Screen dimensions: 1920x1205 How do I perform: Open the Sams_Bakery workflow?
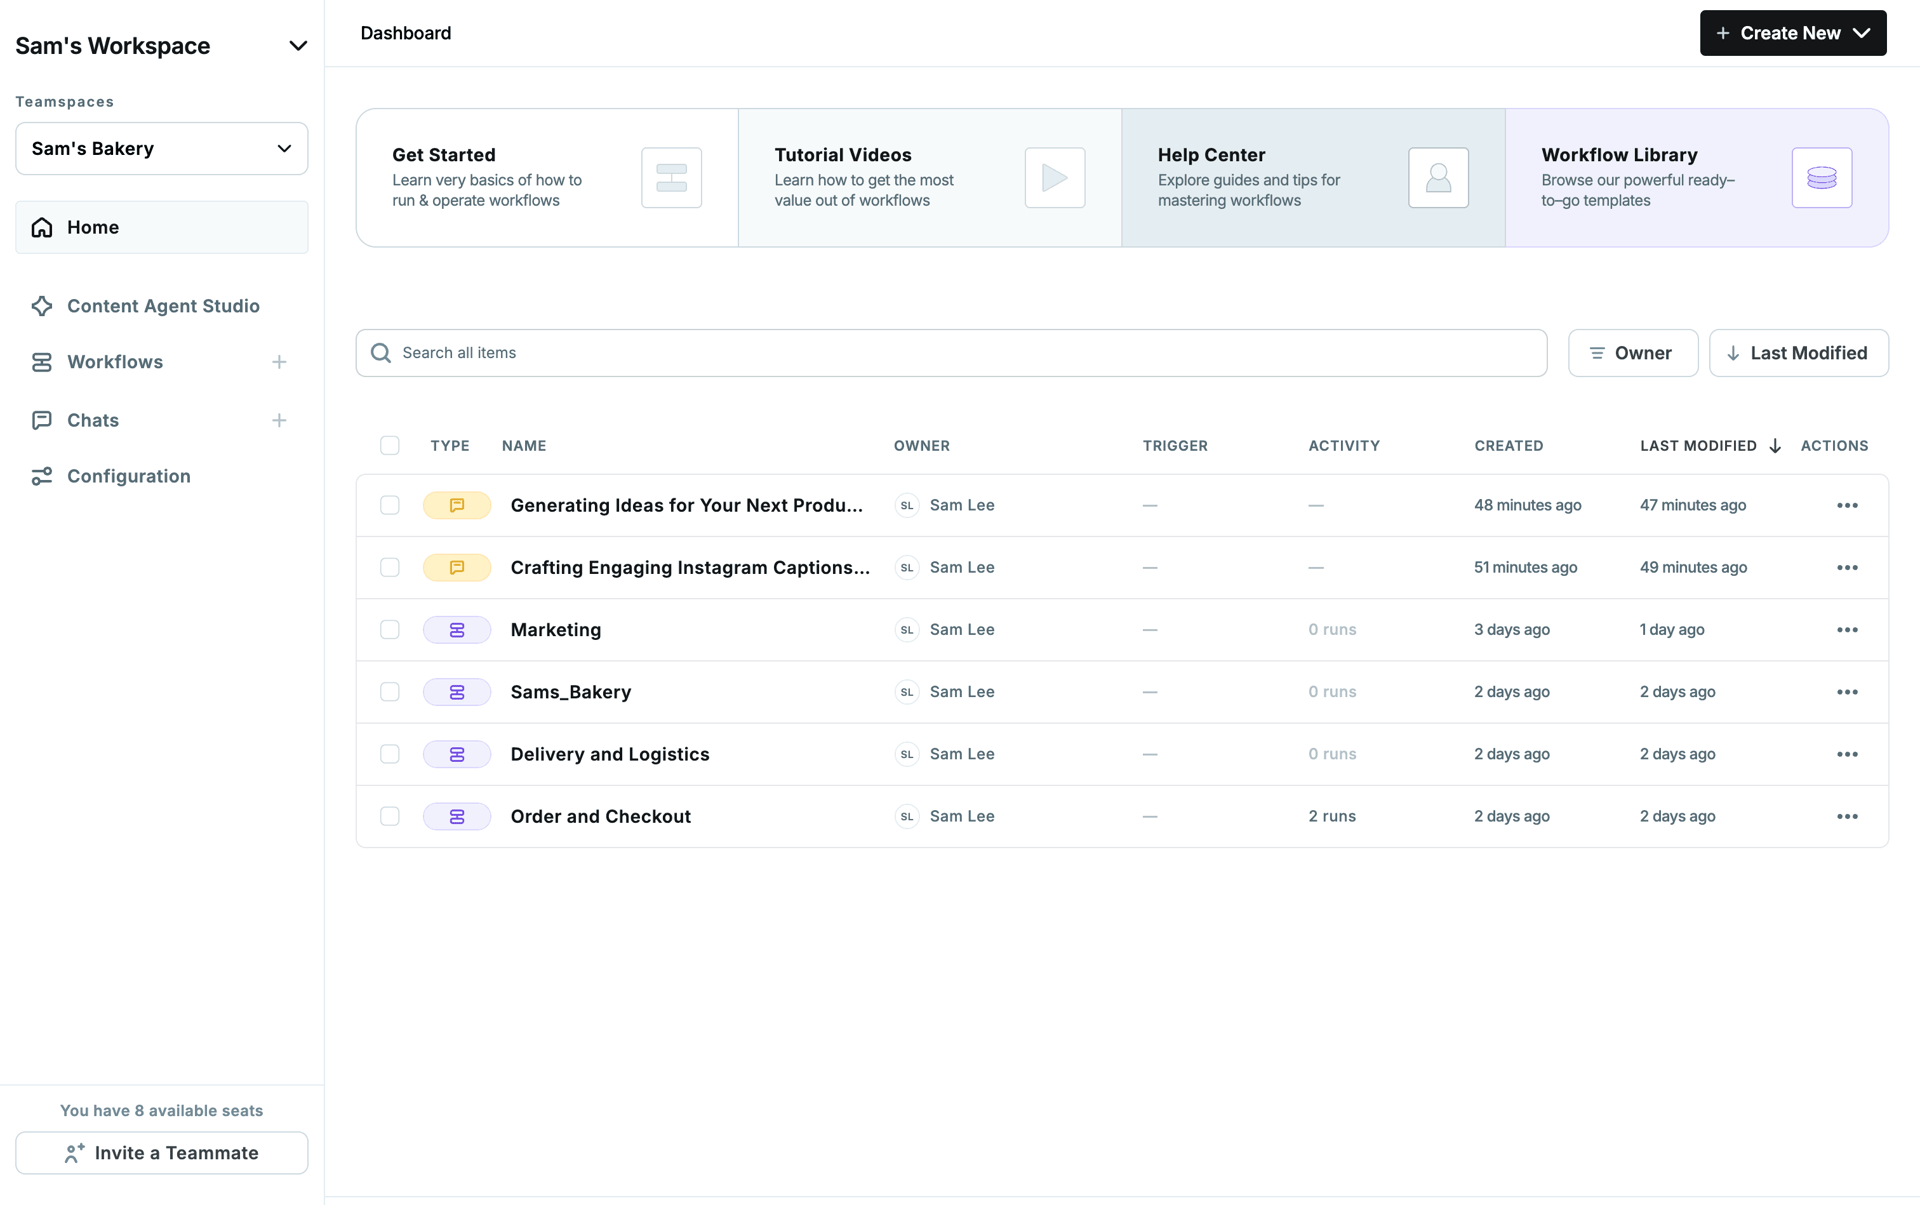pyautogui.click(x=570, y=691)
